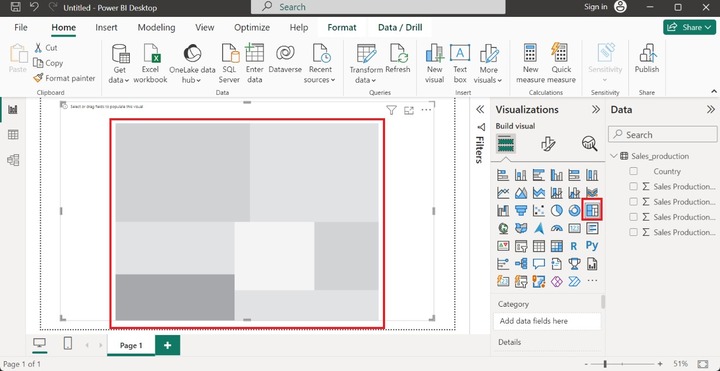Click Publish in the ribbon
This screenshot has width=720, height=371.
[647, 58]
